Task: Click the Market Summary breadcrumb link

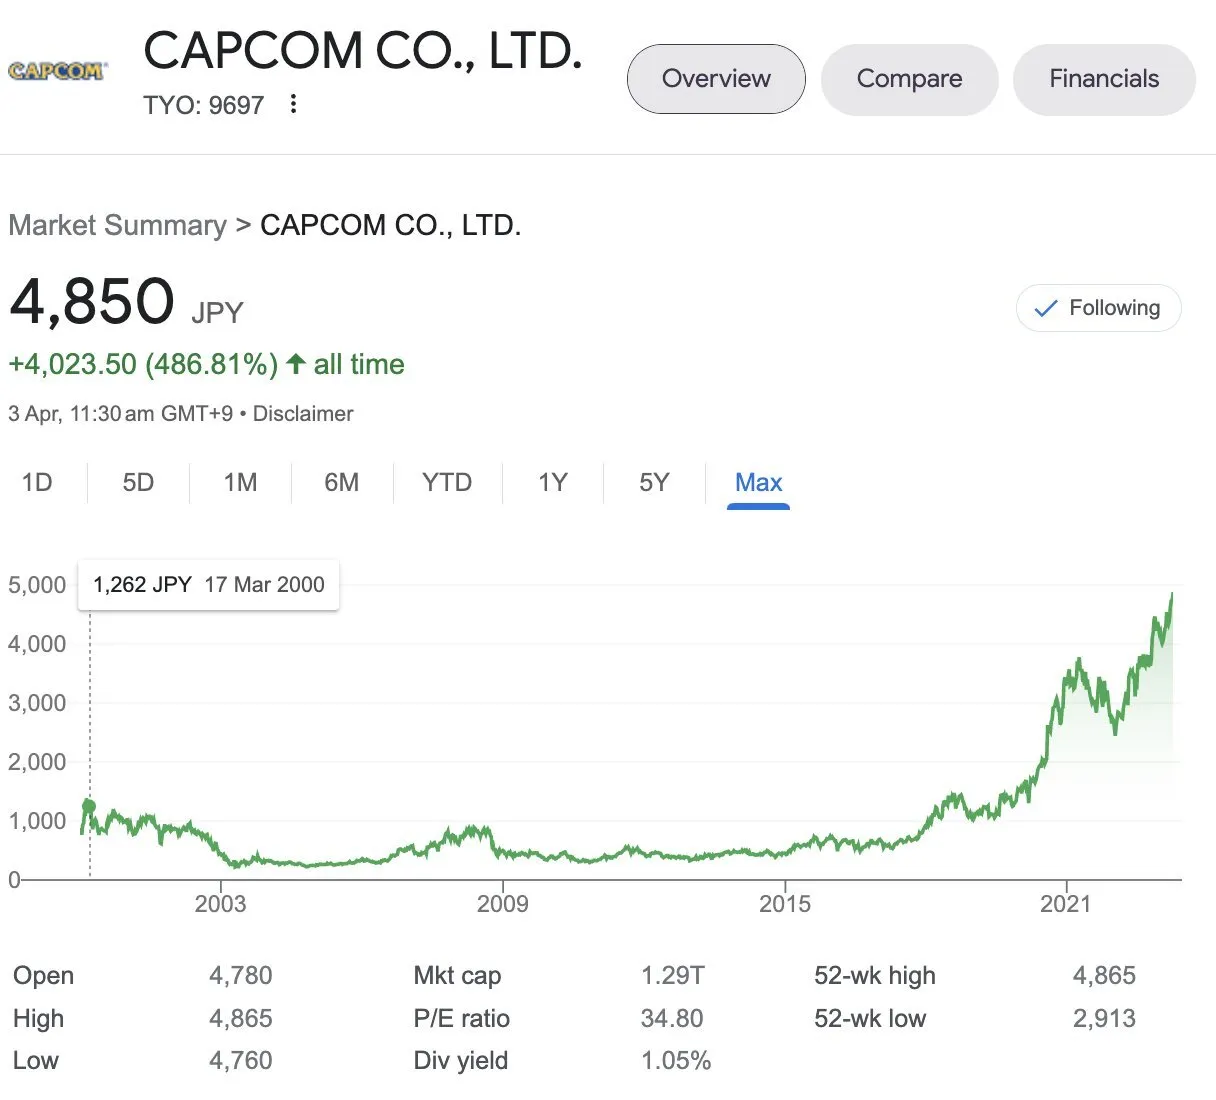Action: coord(117,225)
